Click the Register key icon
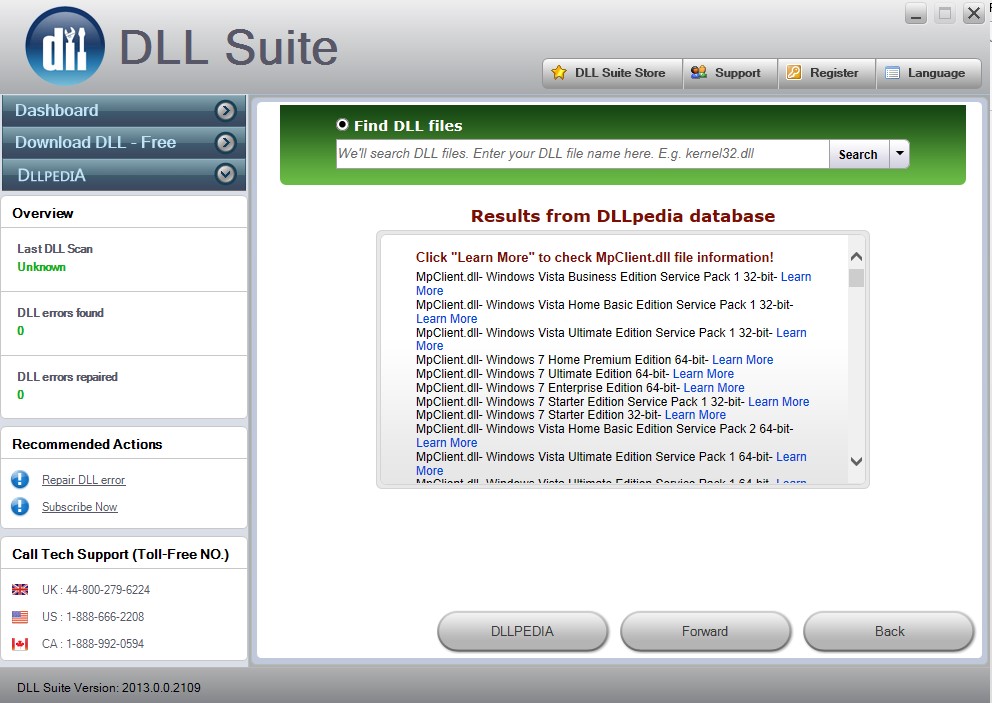 [796, 72]
